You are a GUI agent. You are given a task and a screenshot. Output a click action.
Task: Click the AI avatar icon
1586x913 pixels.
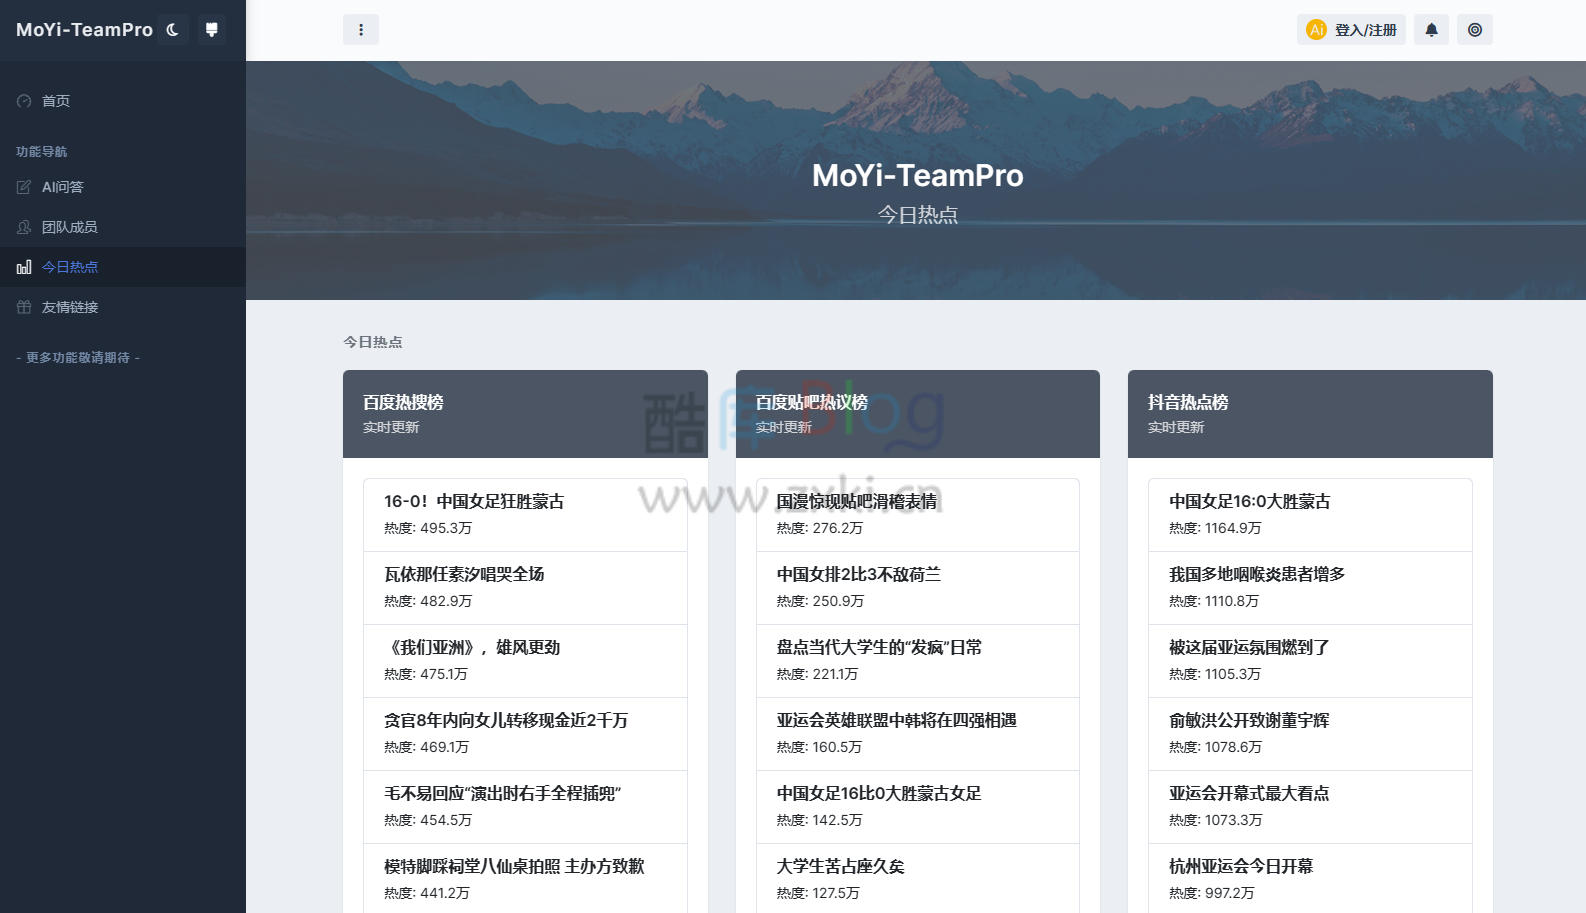click(1317, 30)
